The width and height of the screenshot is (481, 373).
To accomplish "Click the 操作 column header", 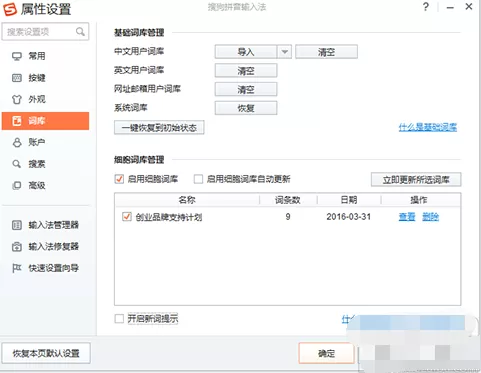I will (x=419, y=200).
